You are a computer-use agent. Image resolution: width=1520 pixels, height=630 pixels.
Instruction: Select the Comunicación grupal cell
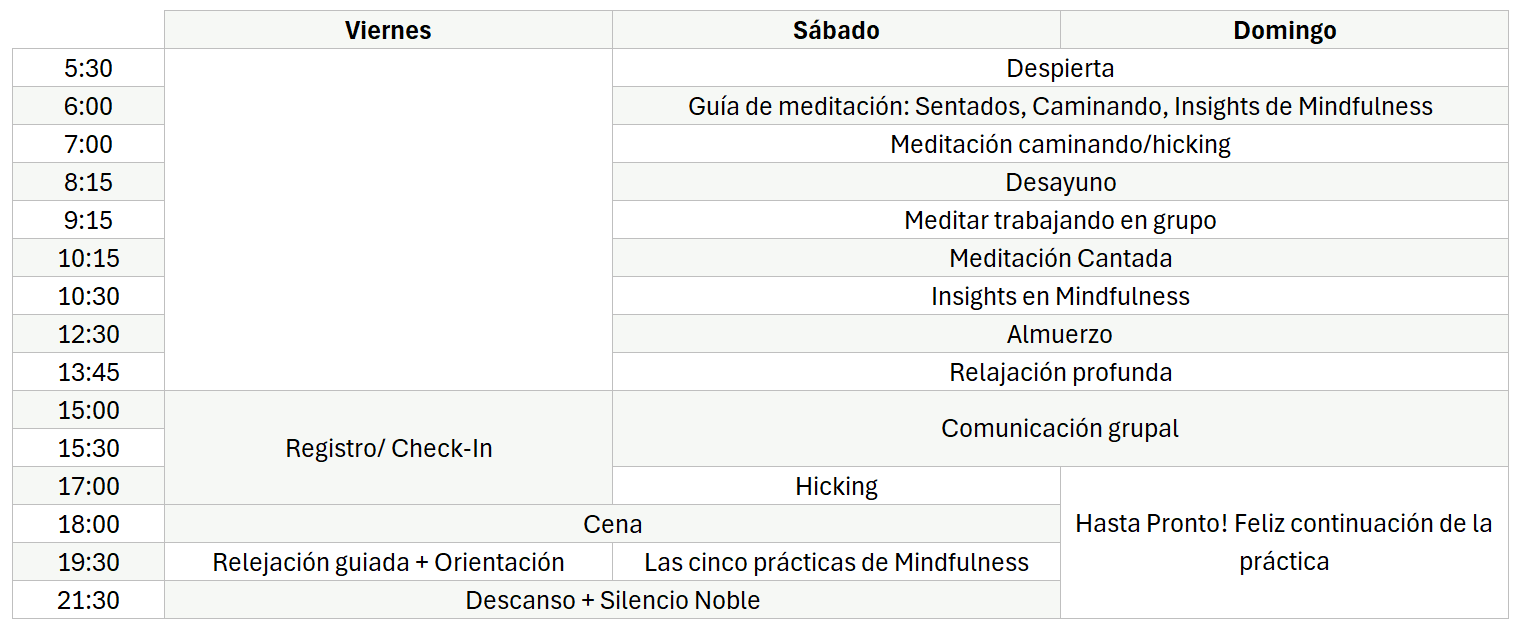pos(1060,428)
